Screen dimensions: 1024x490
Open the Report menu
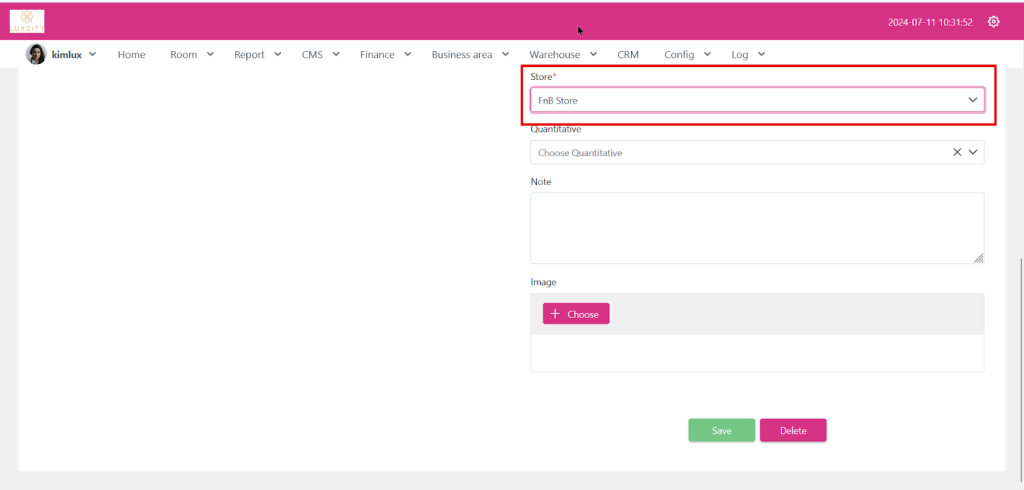click(x=257, y=55)
